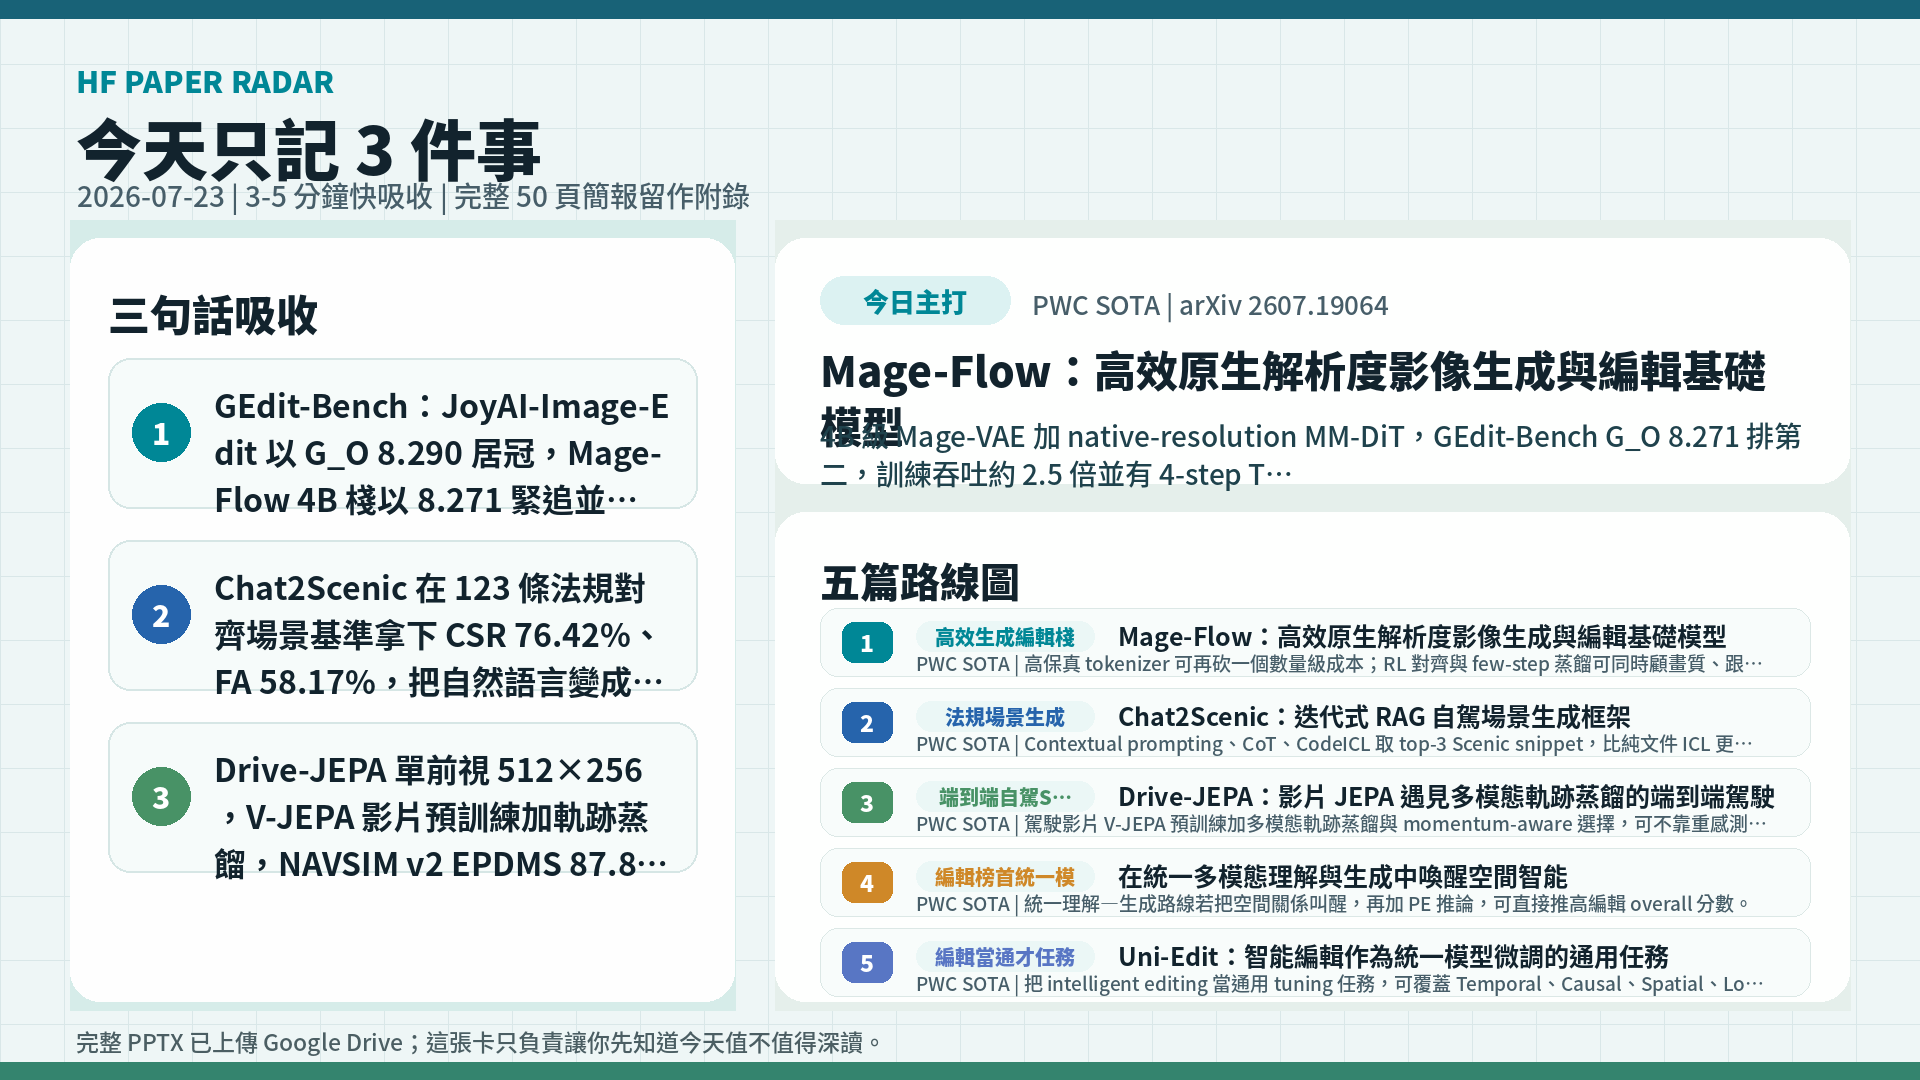Image resolution: width=1920 pixels, height=1080 pixels.
Task: Click the featured headline Mage-Flow：高效原生解析度
Action: pos(1293,398)
